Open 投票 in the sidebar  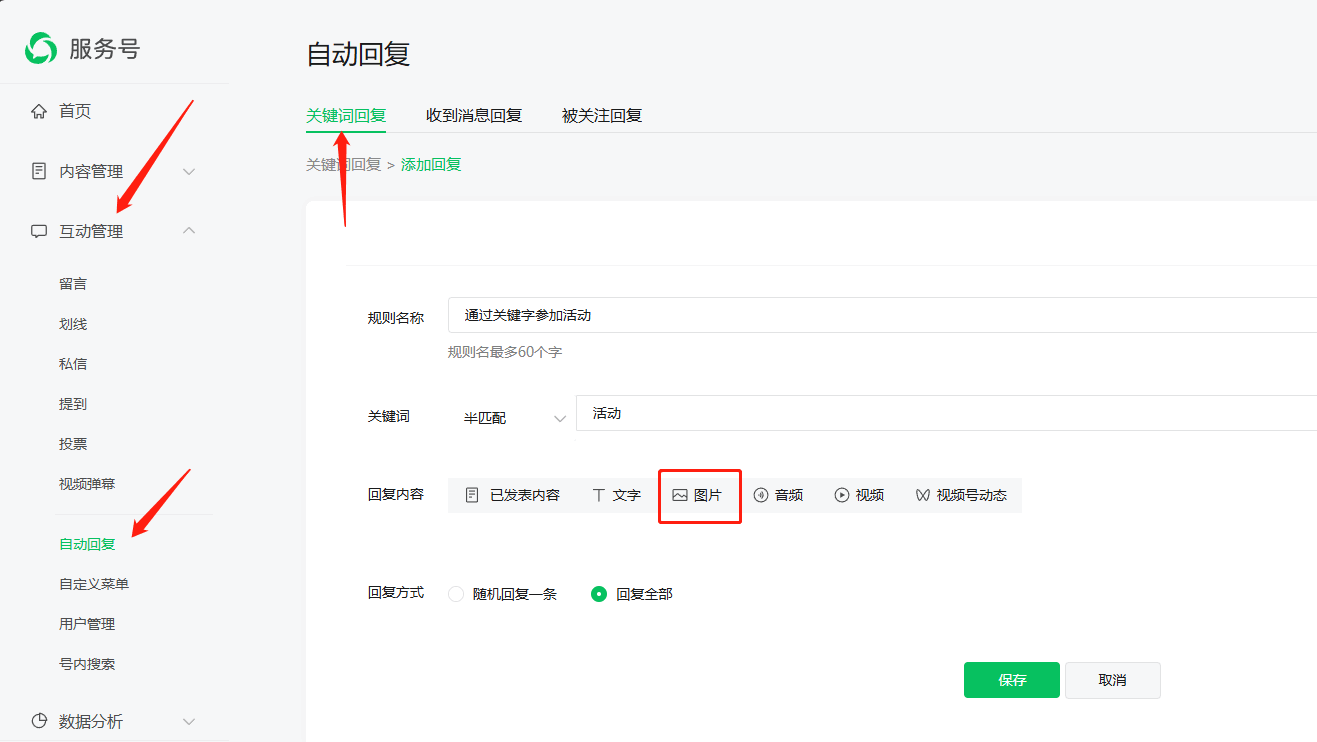[x=73, y=444]
